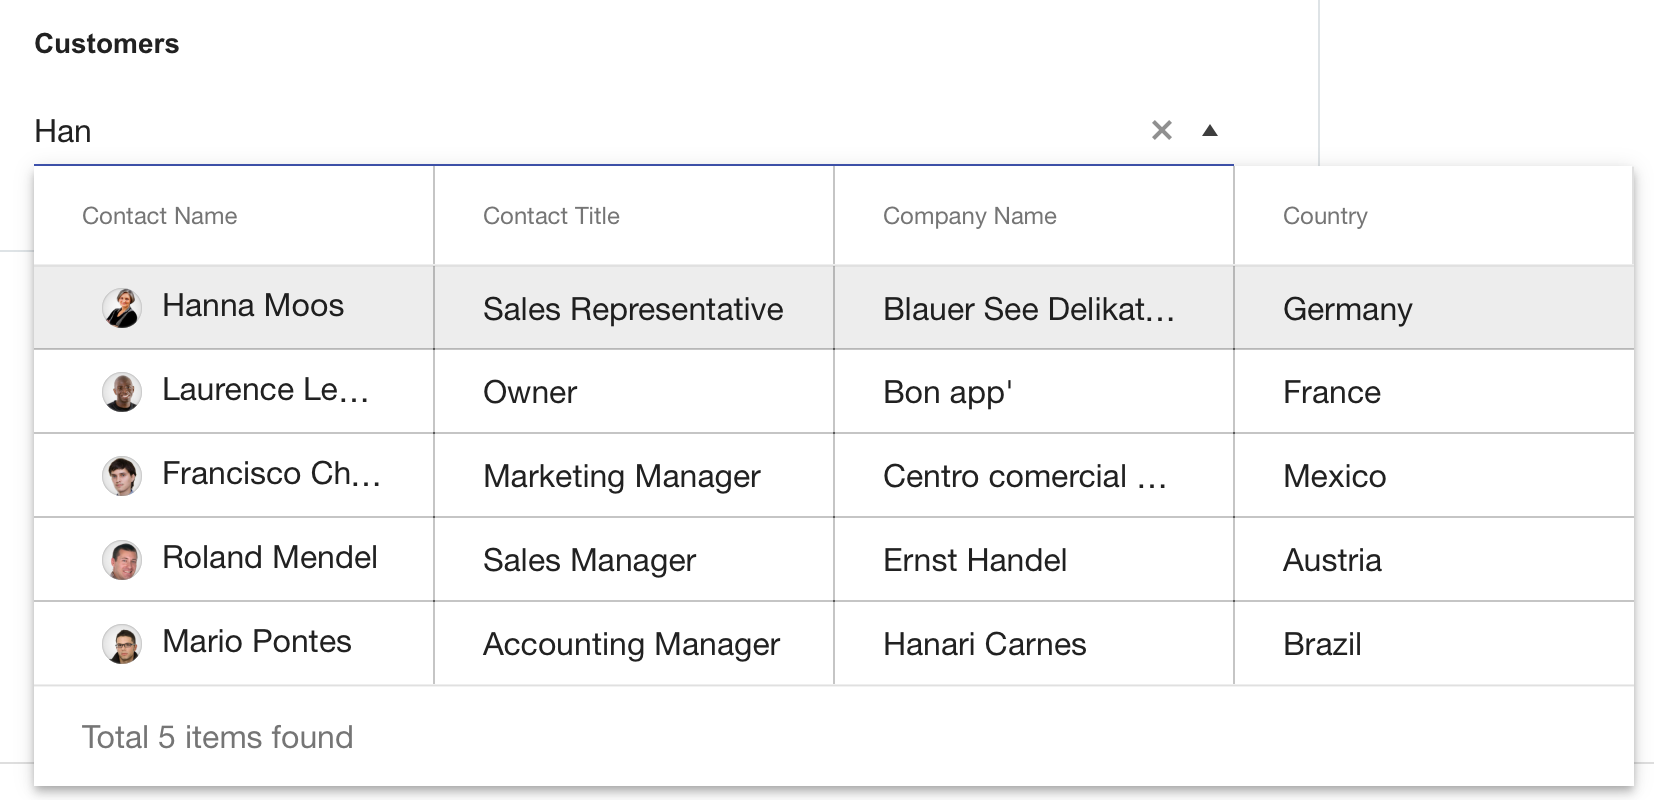1654x800 pixels.
Task: Pick the Ernst Handel company cell
Action: (974, 561)
